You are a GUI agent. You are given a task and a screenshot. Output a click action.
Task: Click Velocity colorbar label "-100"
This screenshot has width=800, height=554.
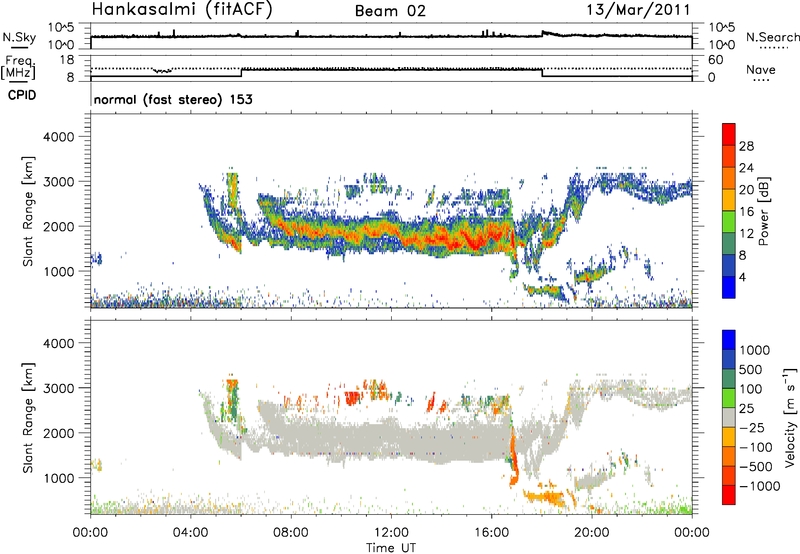pyautogui.click(x=756, y=447)
